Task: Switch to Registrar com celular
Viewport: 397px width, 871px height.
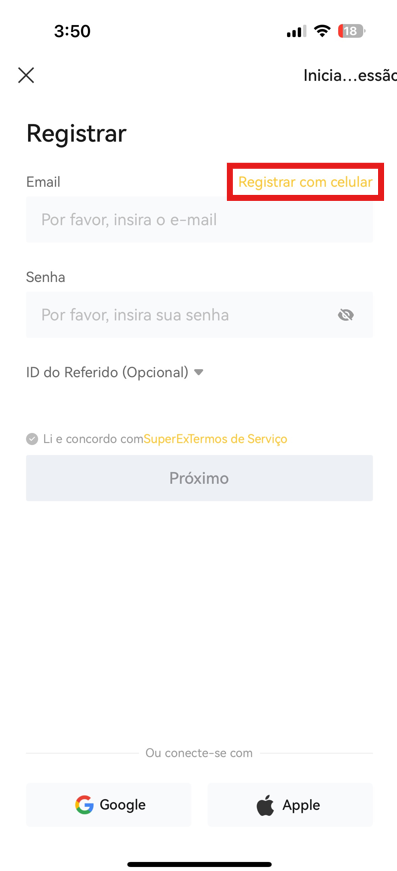Action: click(x=305, y=182)
